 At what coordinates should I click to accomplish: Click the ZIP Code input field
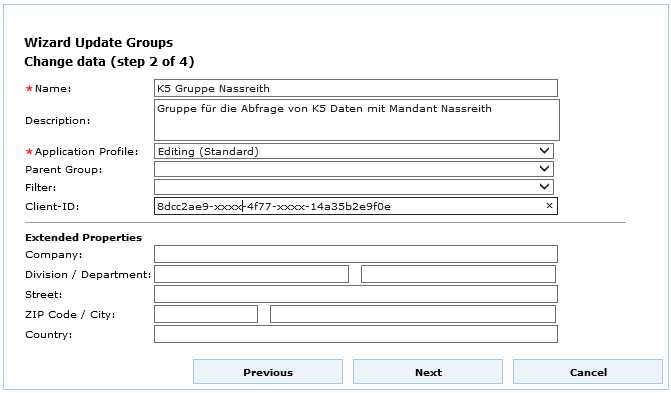pyautogui.click(x=206, y=314)
